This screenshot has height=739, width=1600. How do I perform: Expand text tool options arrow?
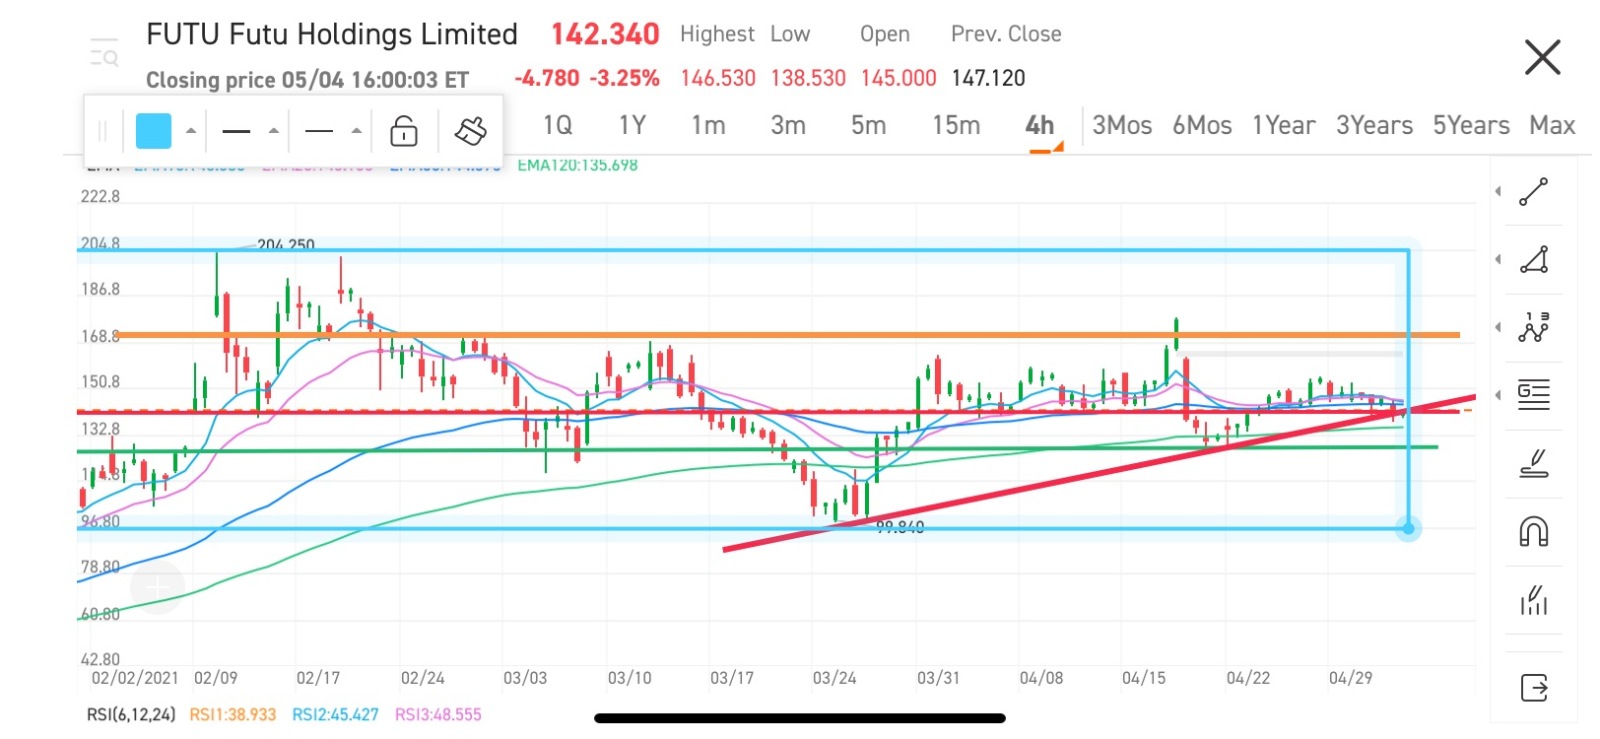click(1497, 395)
